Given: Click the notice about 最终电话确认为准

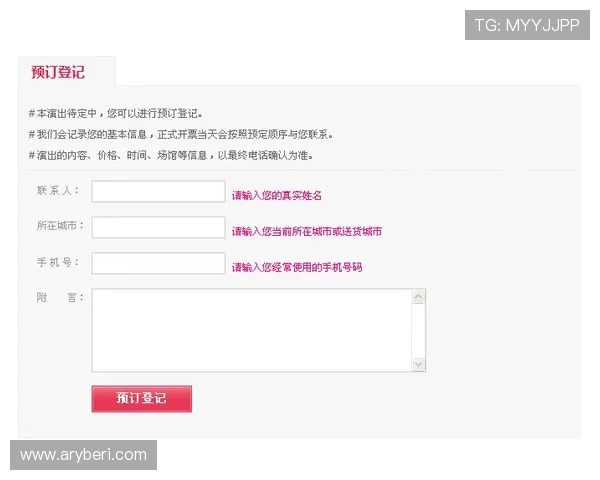Looking at the screenshot, I should [x=171, y=155].
